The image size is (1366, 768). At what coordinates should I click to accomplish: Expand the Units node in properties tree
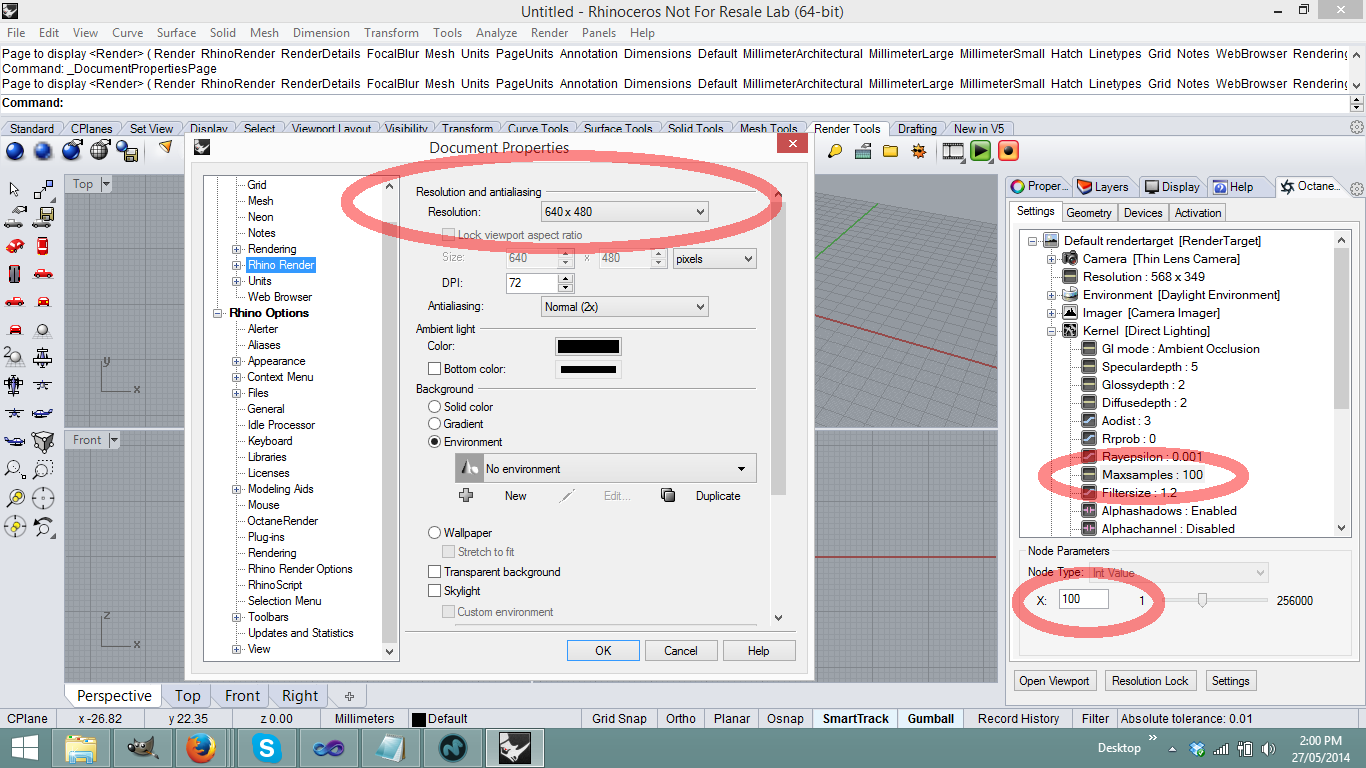coord(237,281)
